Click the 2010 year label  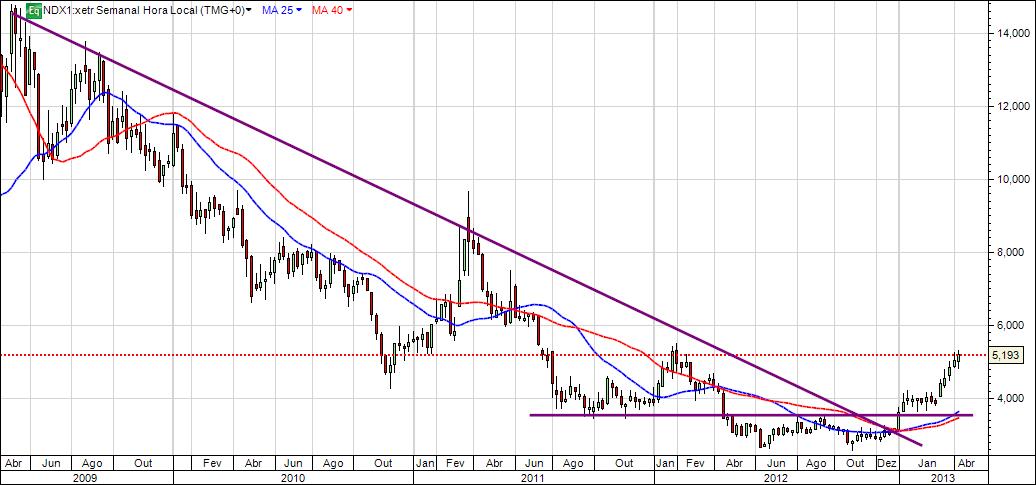click(x=293, y=476)
